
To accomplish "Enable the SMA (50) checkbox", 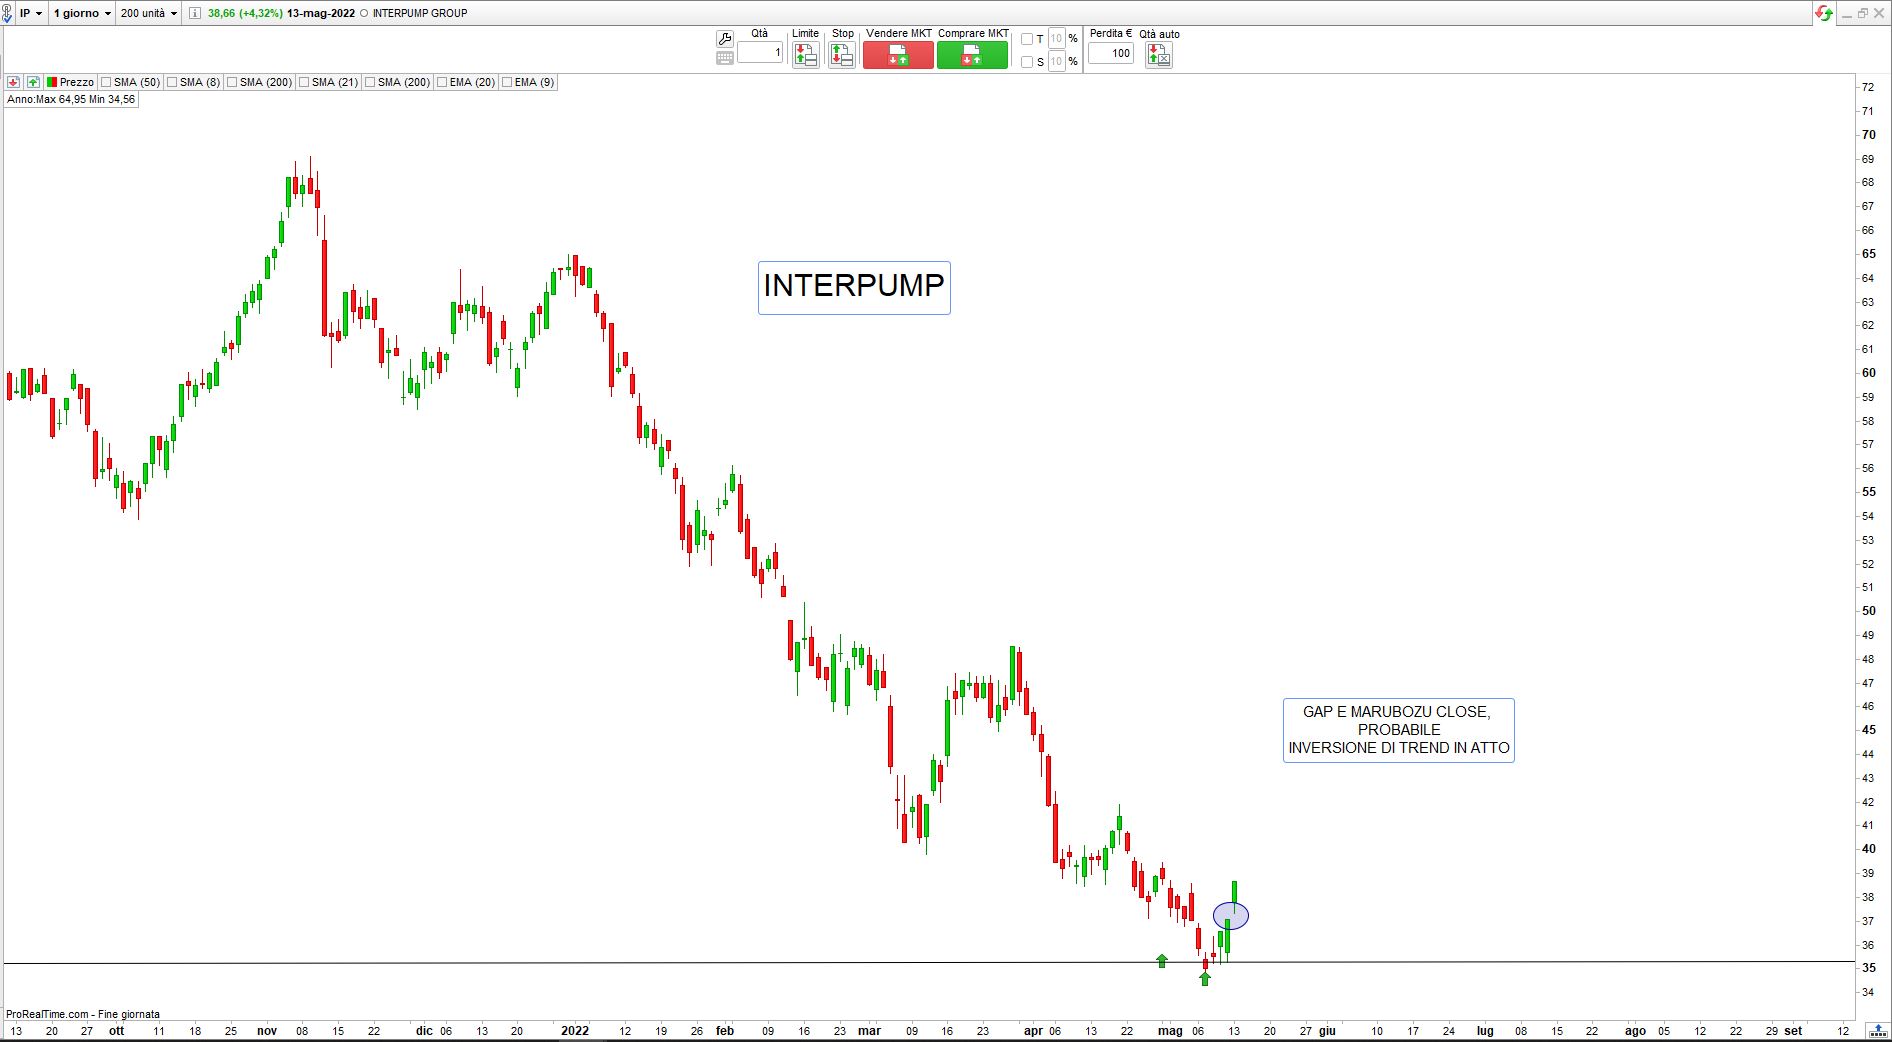I will [x=106, y=82].
